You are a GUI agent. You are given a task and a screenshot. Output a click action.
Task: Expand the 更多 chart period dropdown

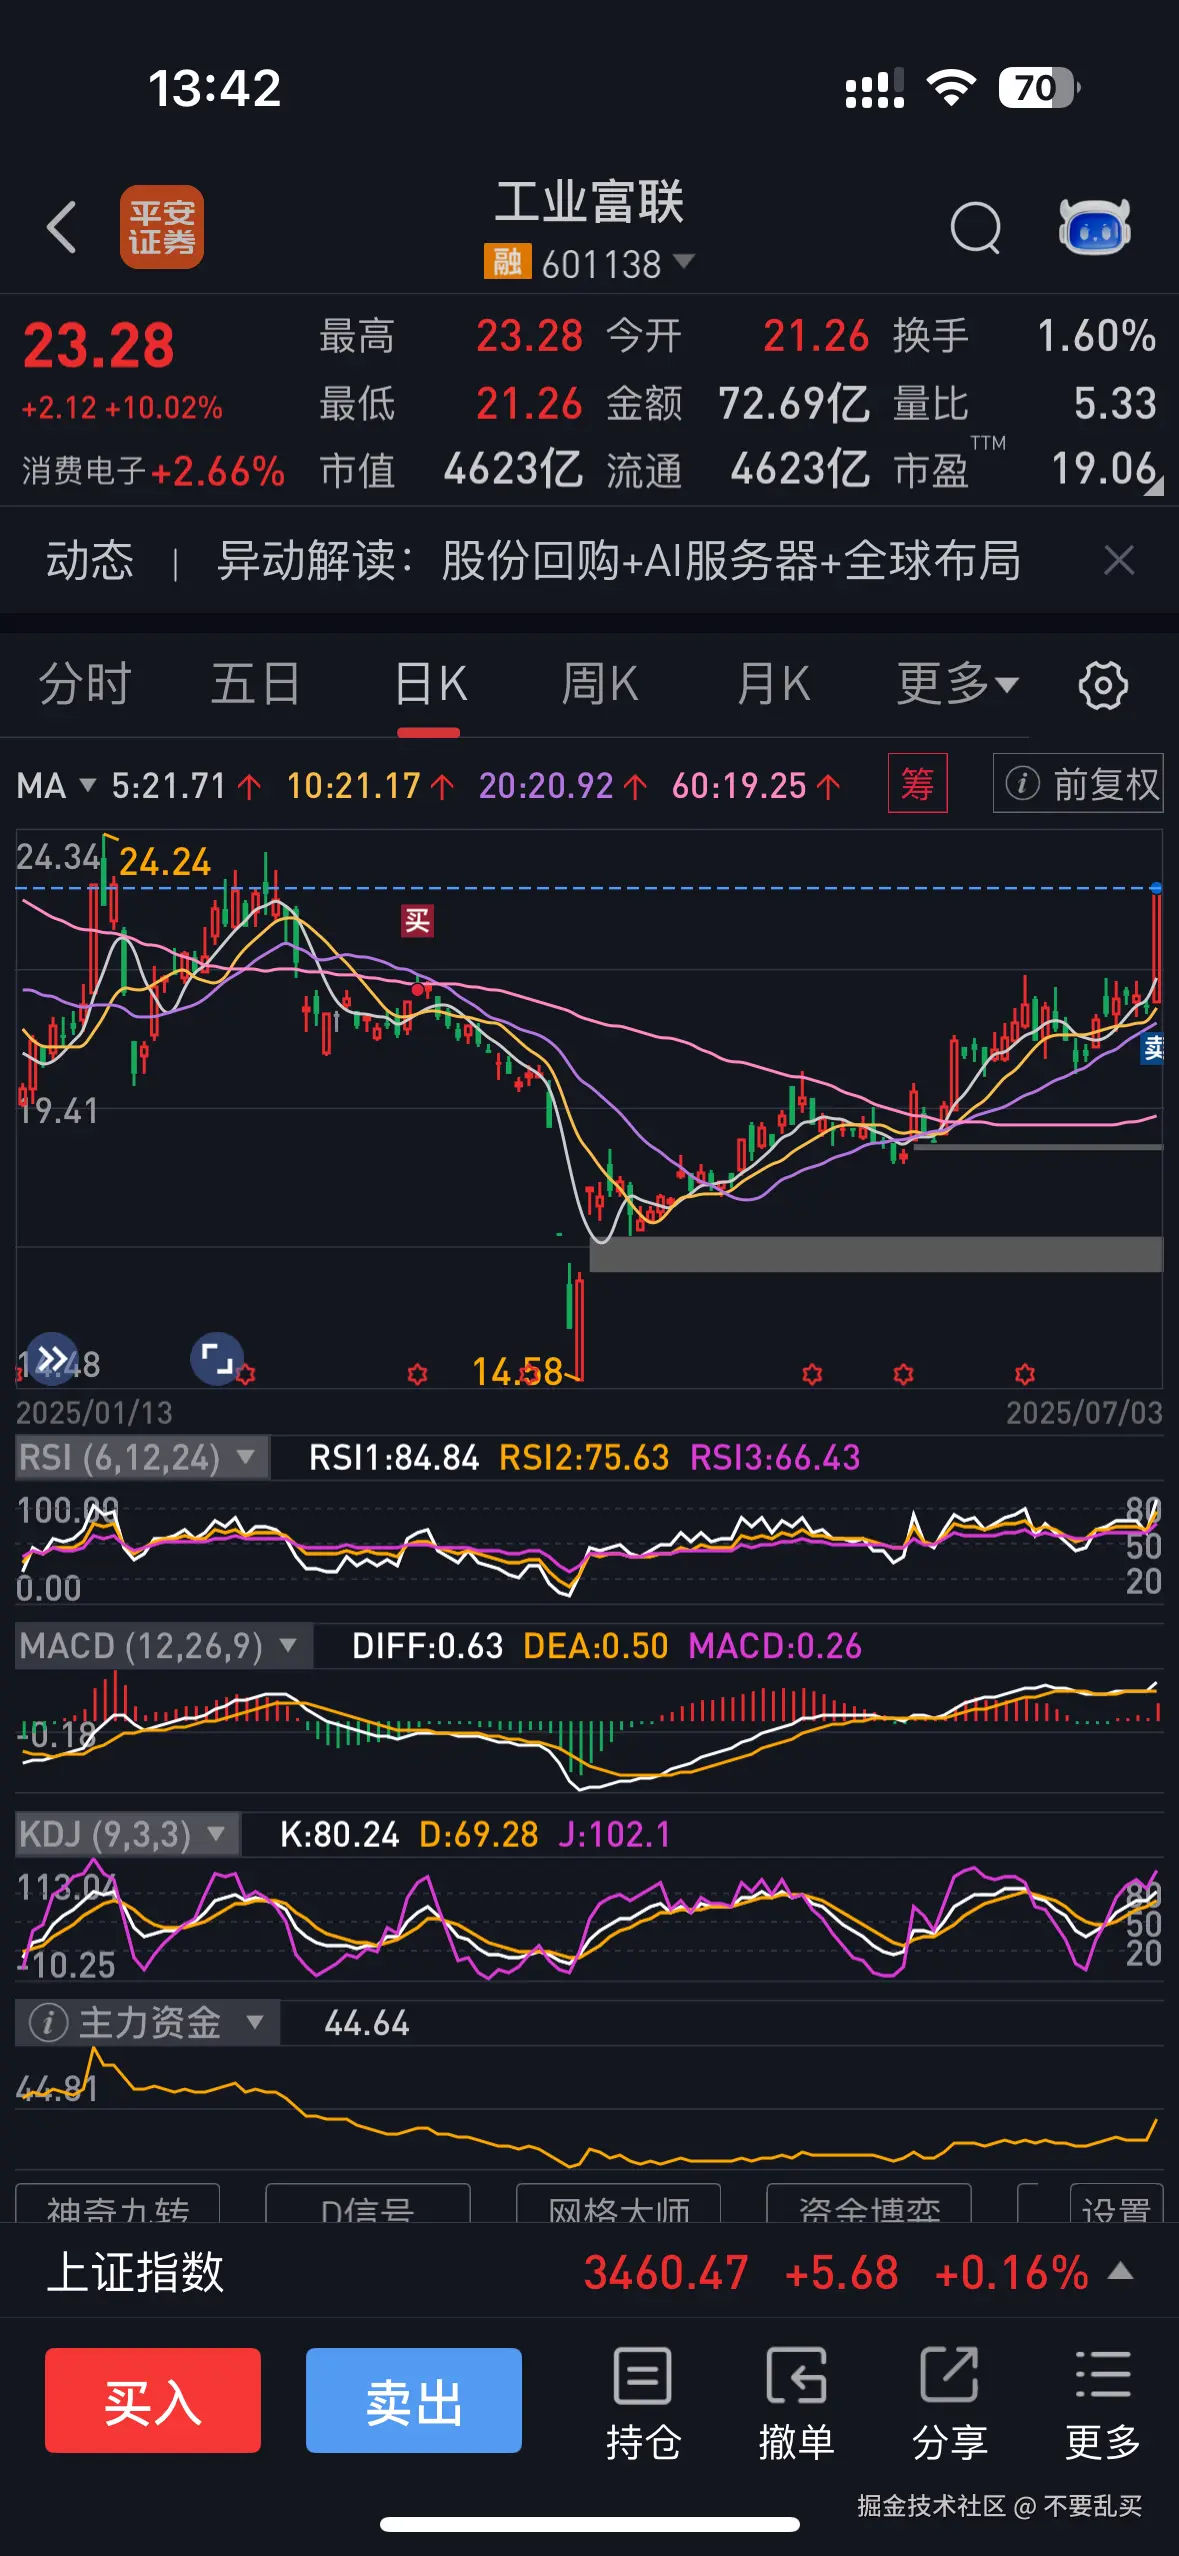(x=956, y=686)
